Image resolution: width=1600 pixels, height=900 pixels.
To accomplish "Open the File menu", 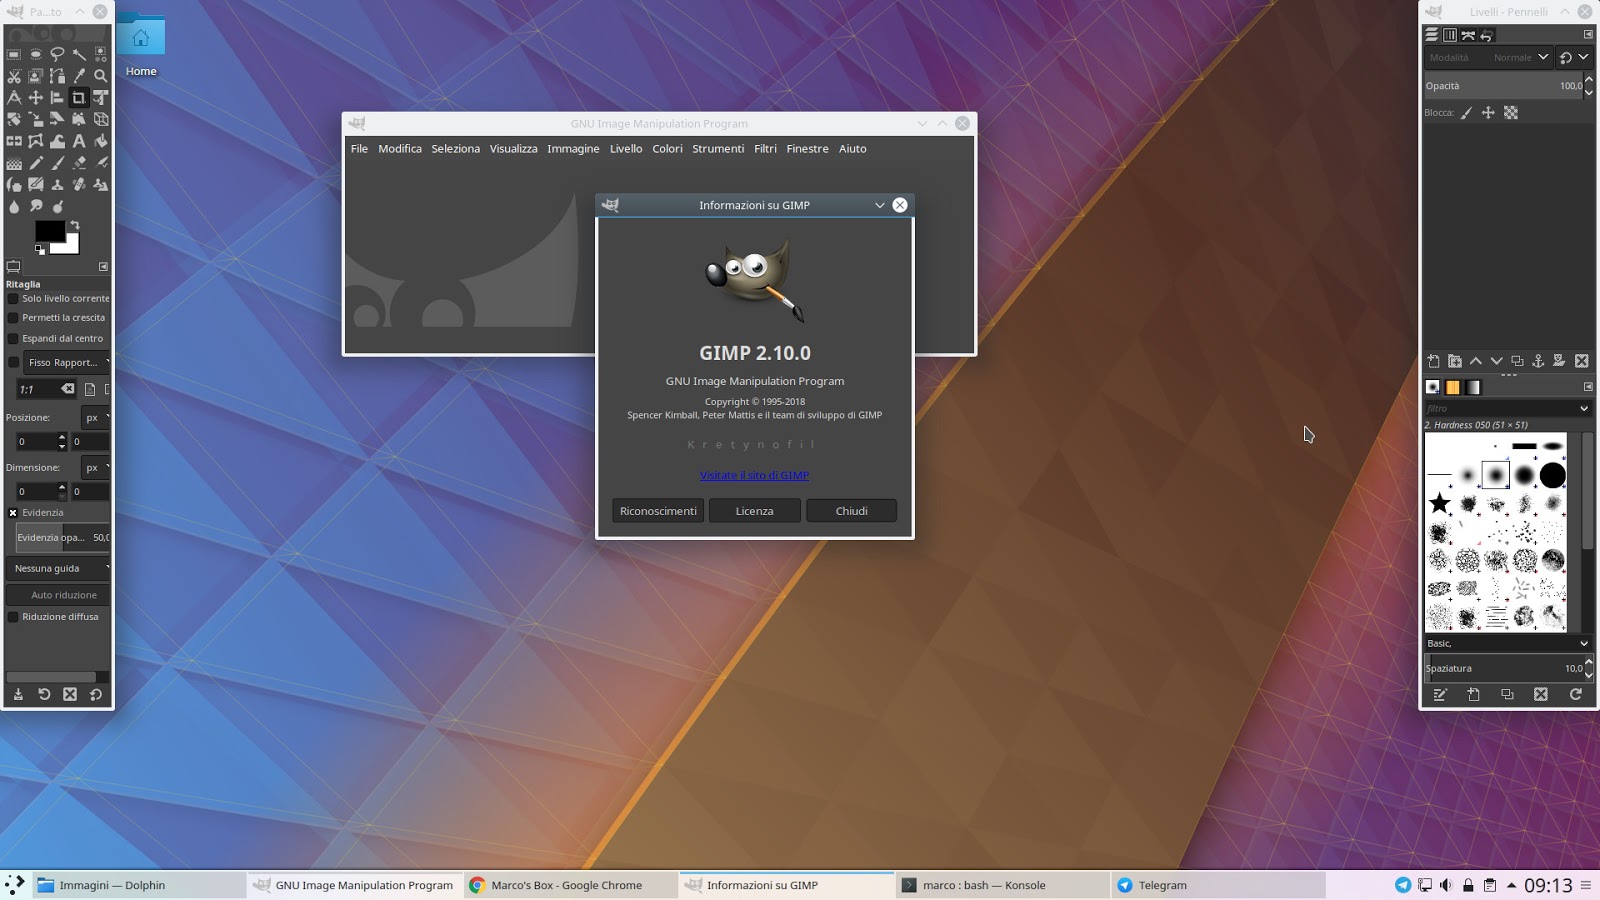I will point(359,149).
